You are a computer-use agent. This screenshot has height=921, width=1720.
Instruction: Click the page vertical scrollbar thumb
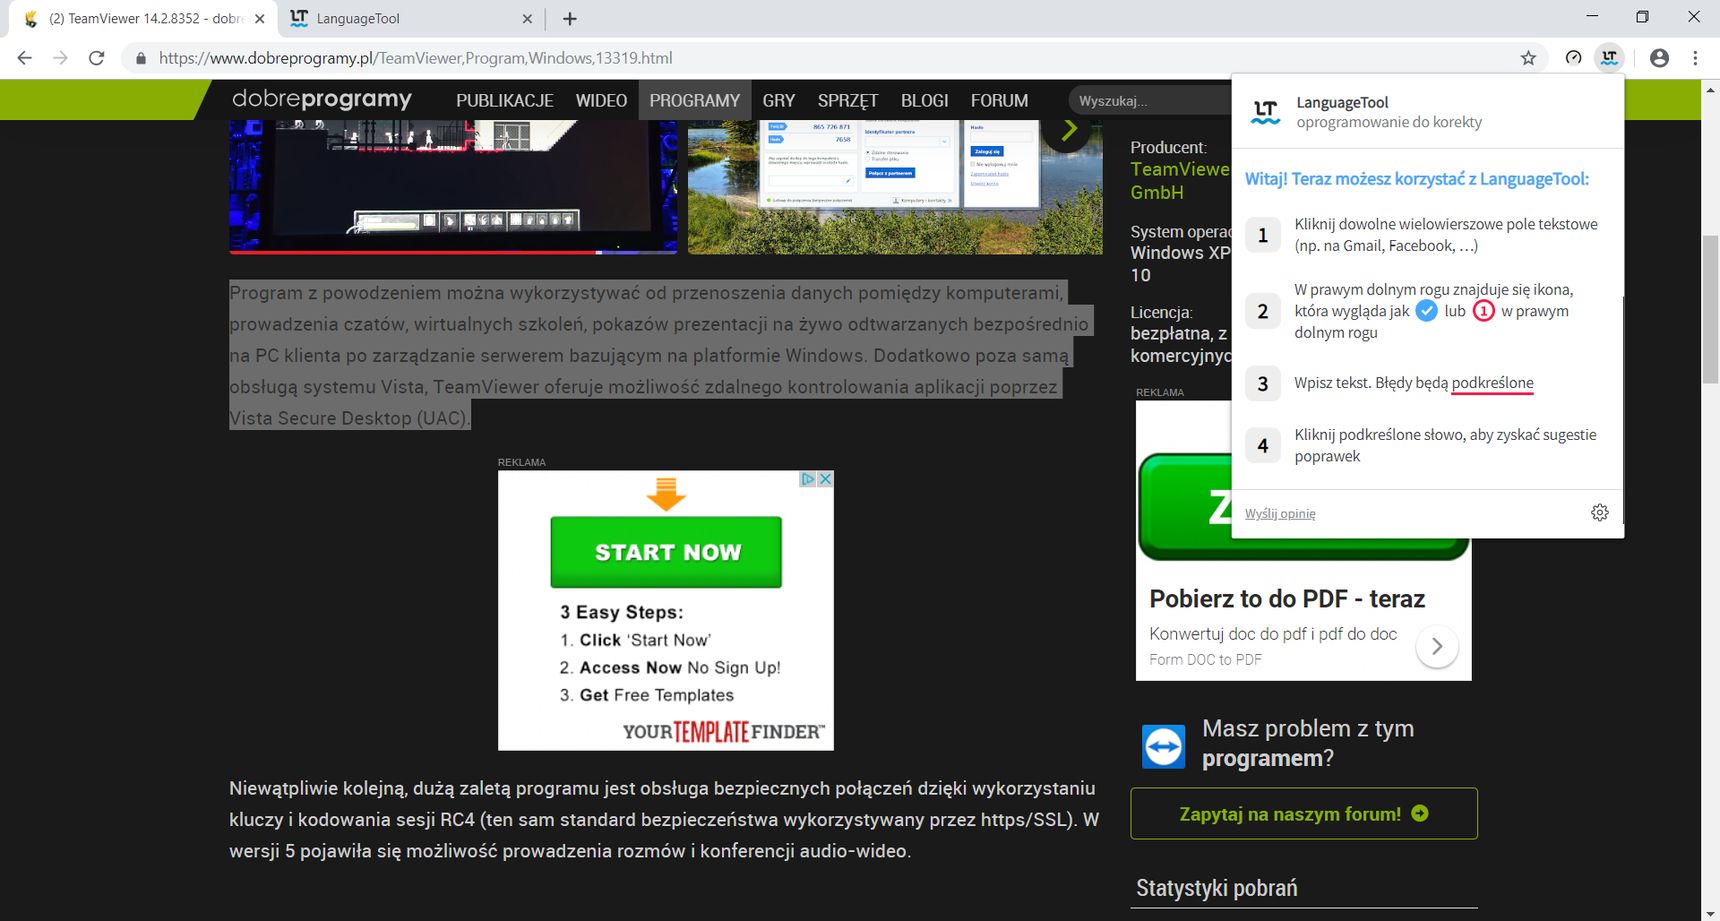(x=1710, y=308)
